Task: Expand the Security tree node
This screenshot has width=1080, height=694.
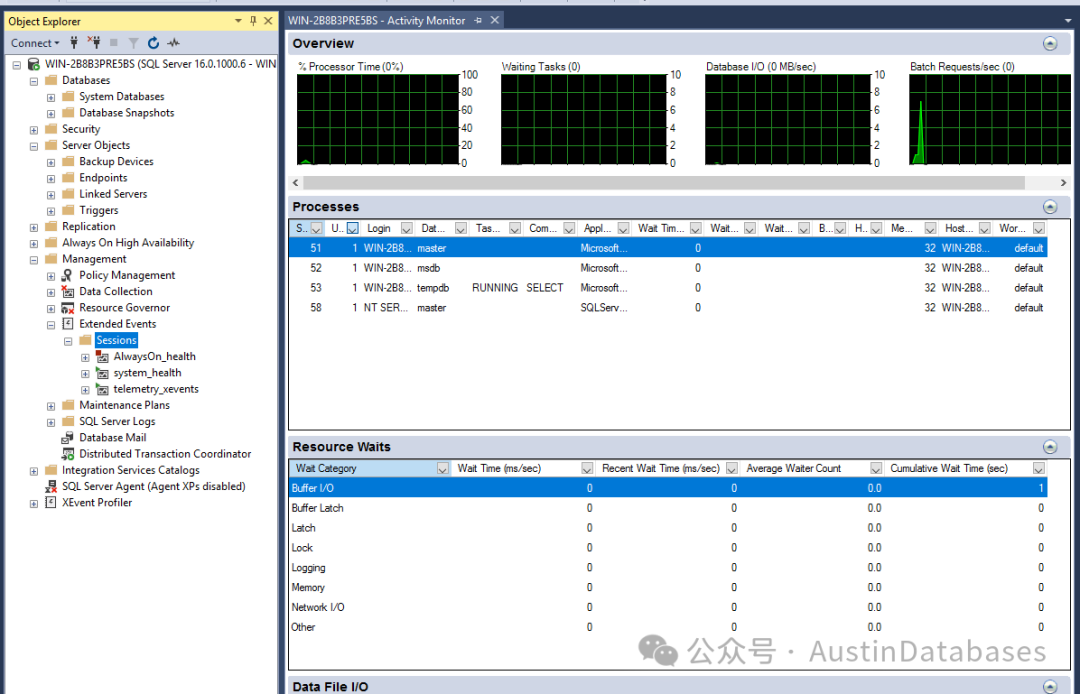Action: coord(34,130)
